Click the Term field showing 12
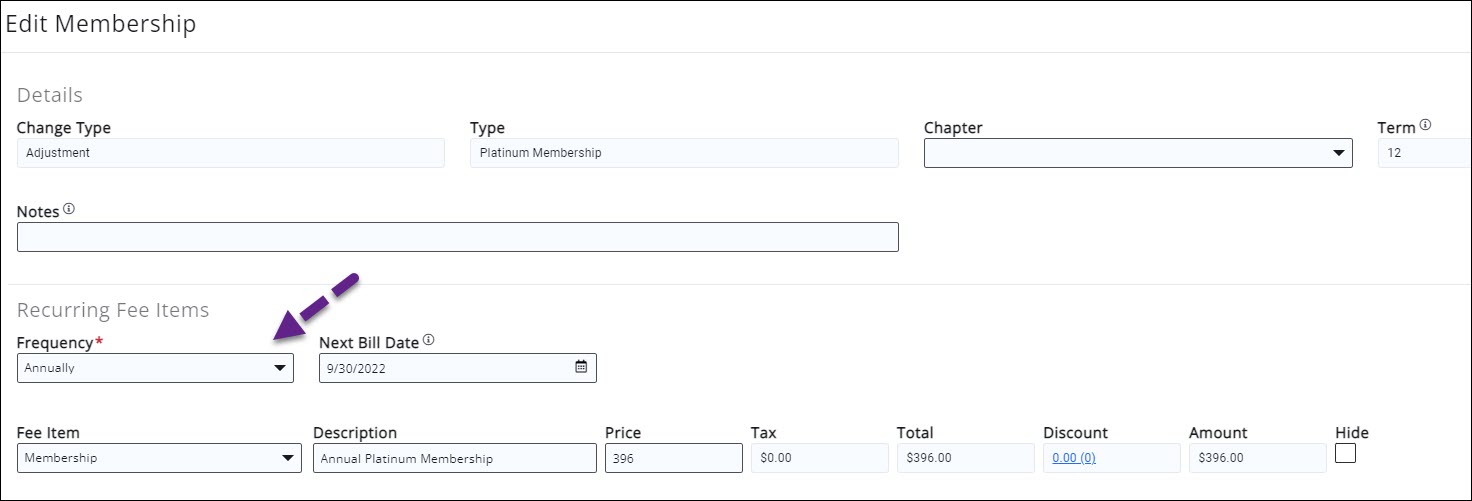 click(x=1423, y=153)
